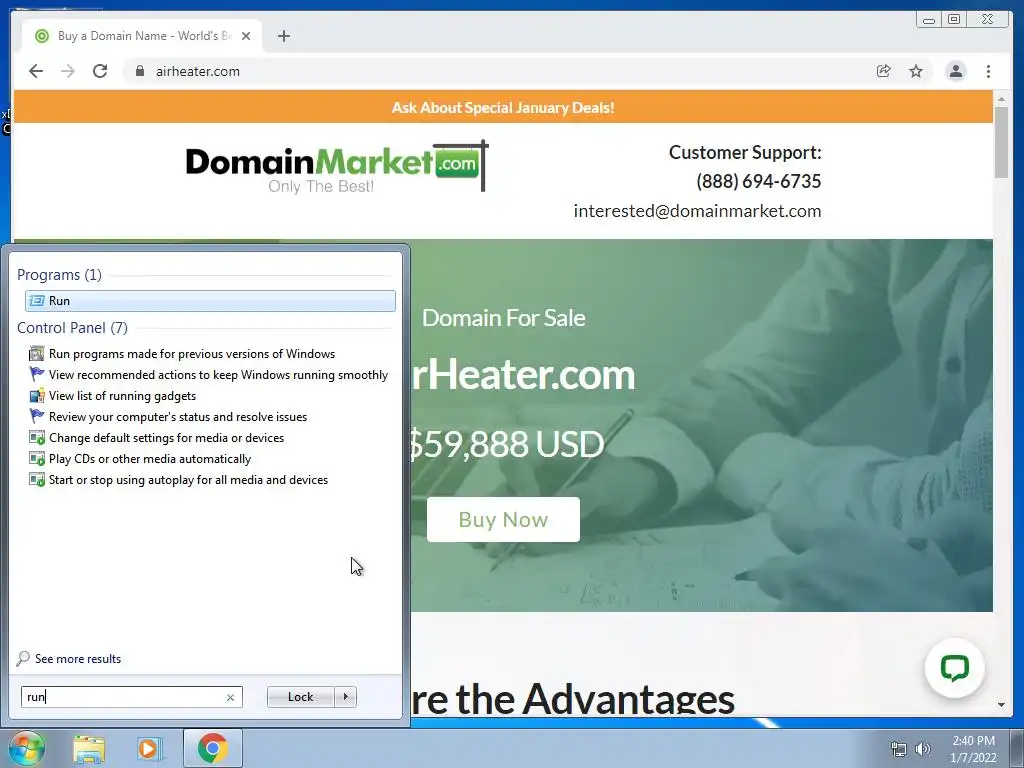Viewport: 1024px width, 768px height.
Task: Select Change default settings for media or devices
Action: click(x=157, y=438)
